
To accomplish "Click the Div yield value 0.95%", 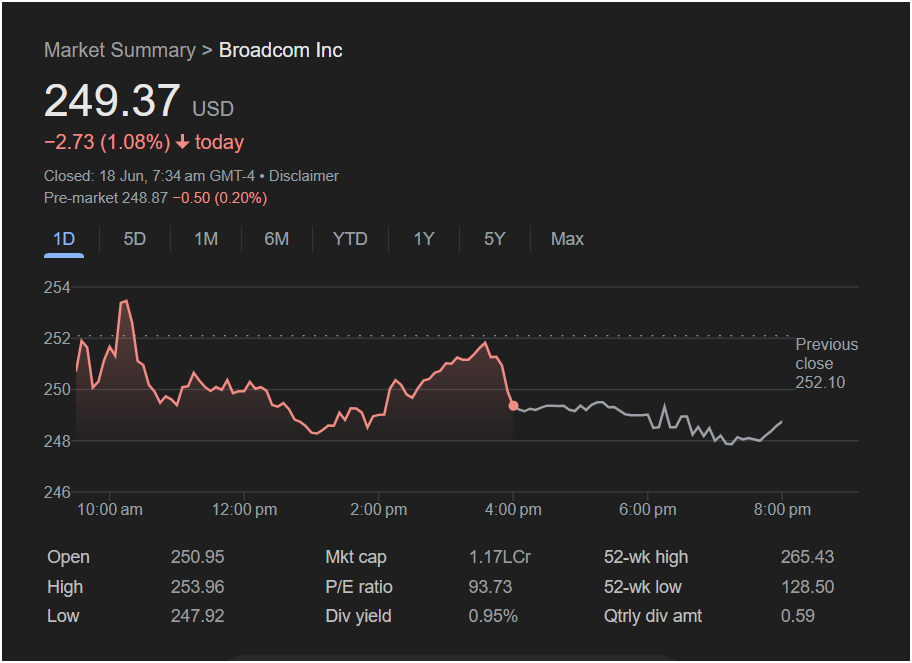I will [x=493, y=616].
